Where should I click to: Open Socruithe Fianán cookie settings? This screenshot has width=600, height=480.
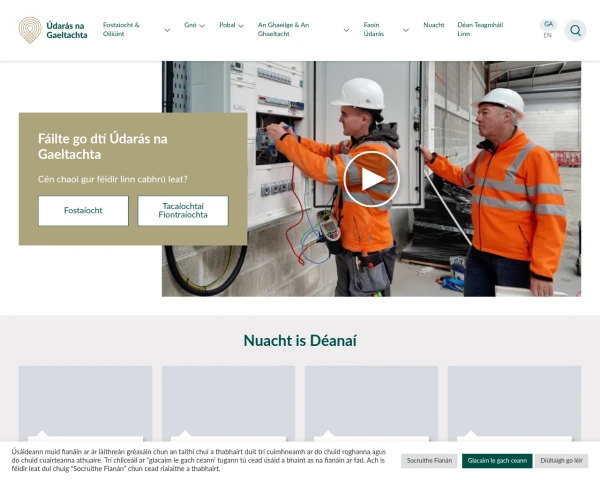429,461
